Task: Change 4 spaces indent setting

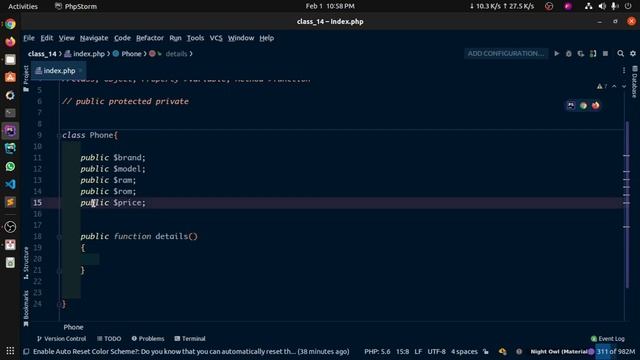Action: click(x=464, y=351)
